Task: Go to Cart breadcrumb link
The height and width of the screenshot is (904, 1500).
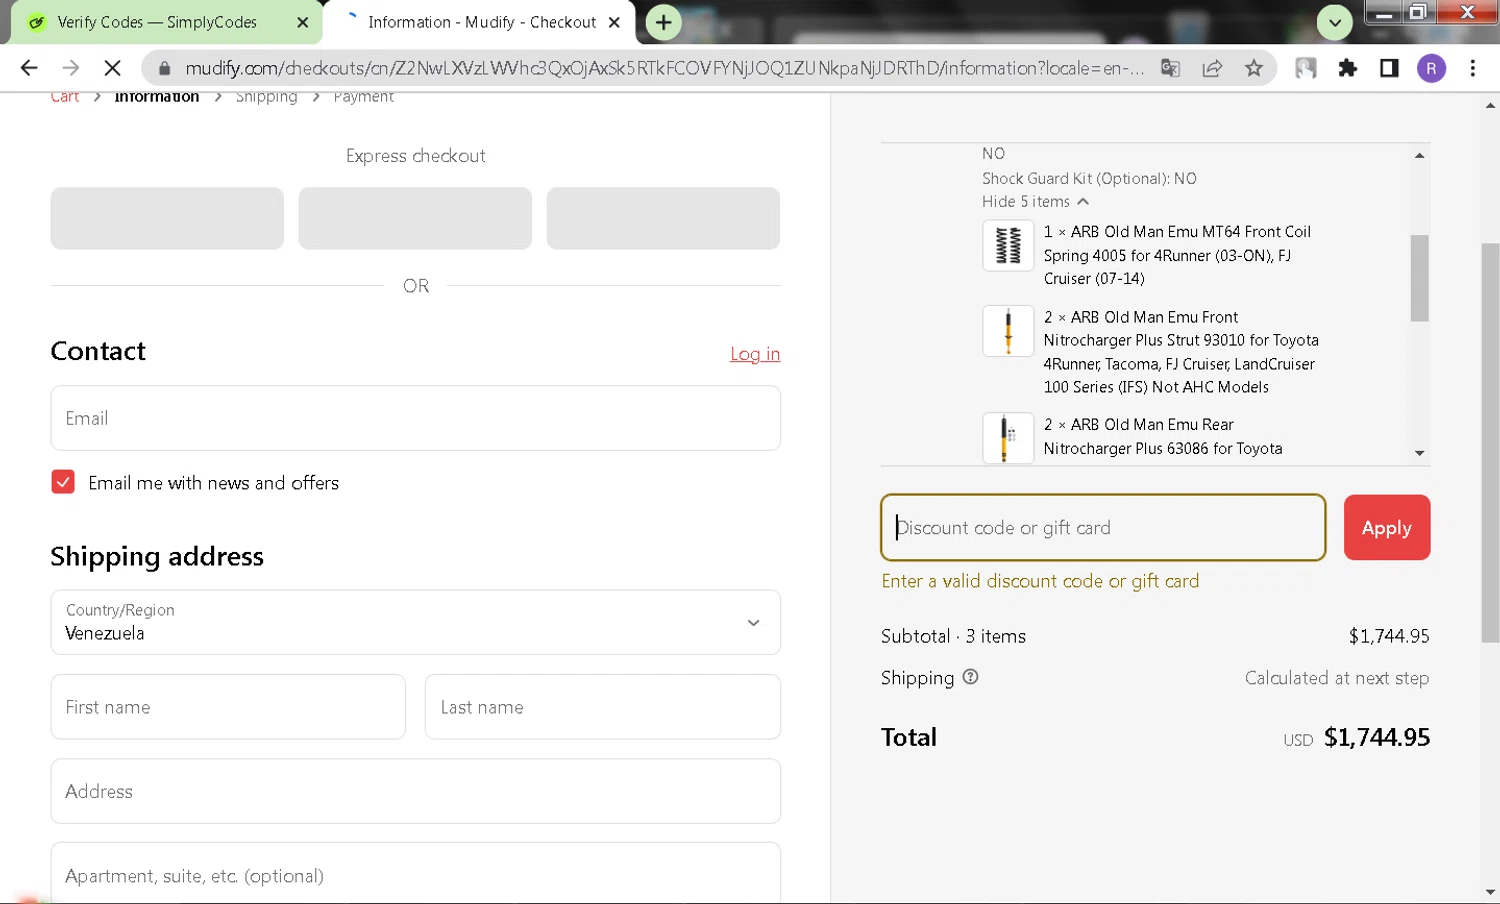Action: pos(65,97)
